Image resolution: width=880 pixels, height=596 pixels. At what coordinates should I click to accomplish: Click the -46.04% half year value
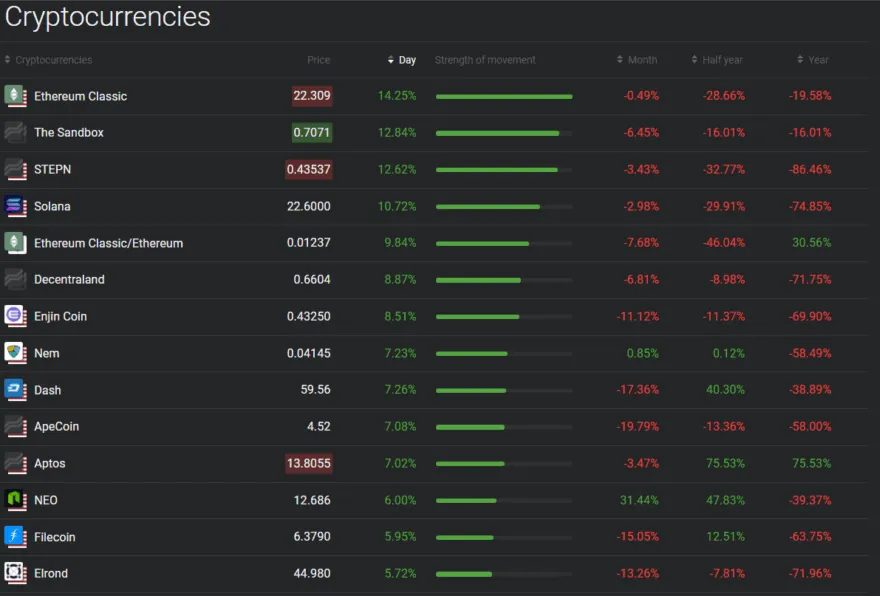[724, 242]
